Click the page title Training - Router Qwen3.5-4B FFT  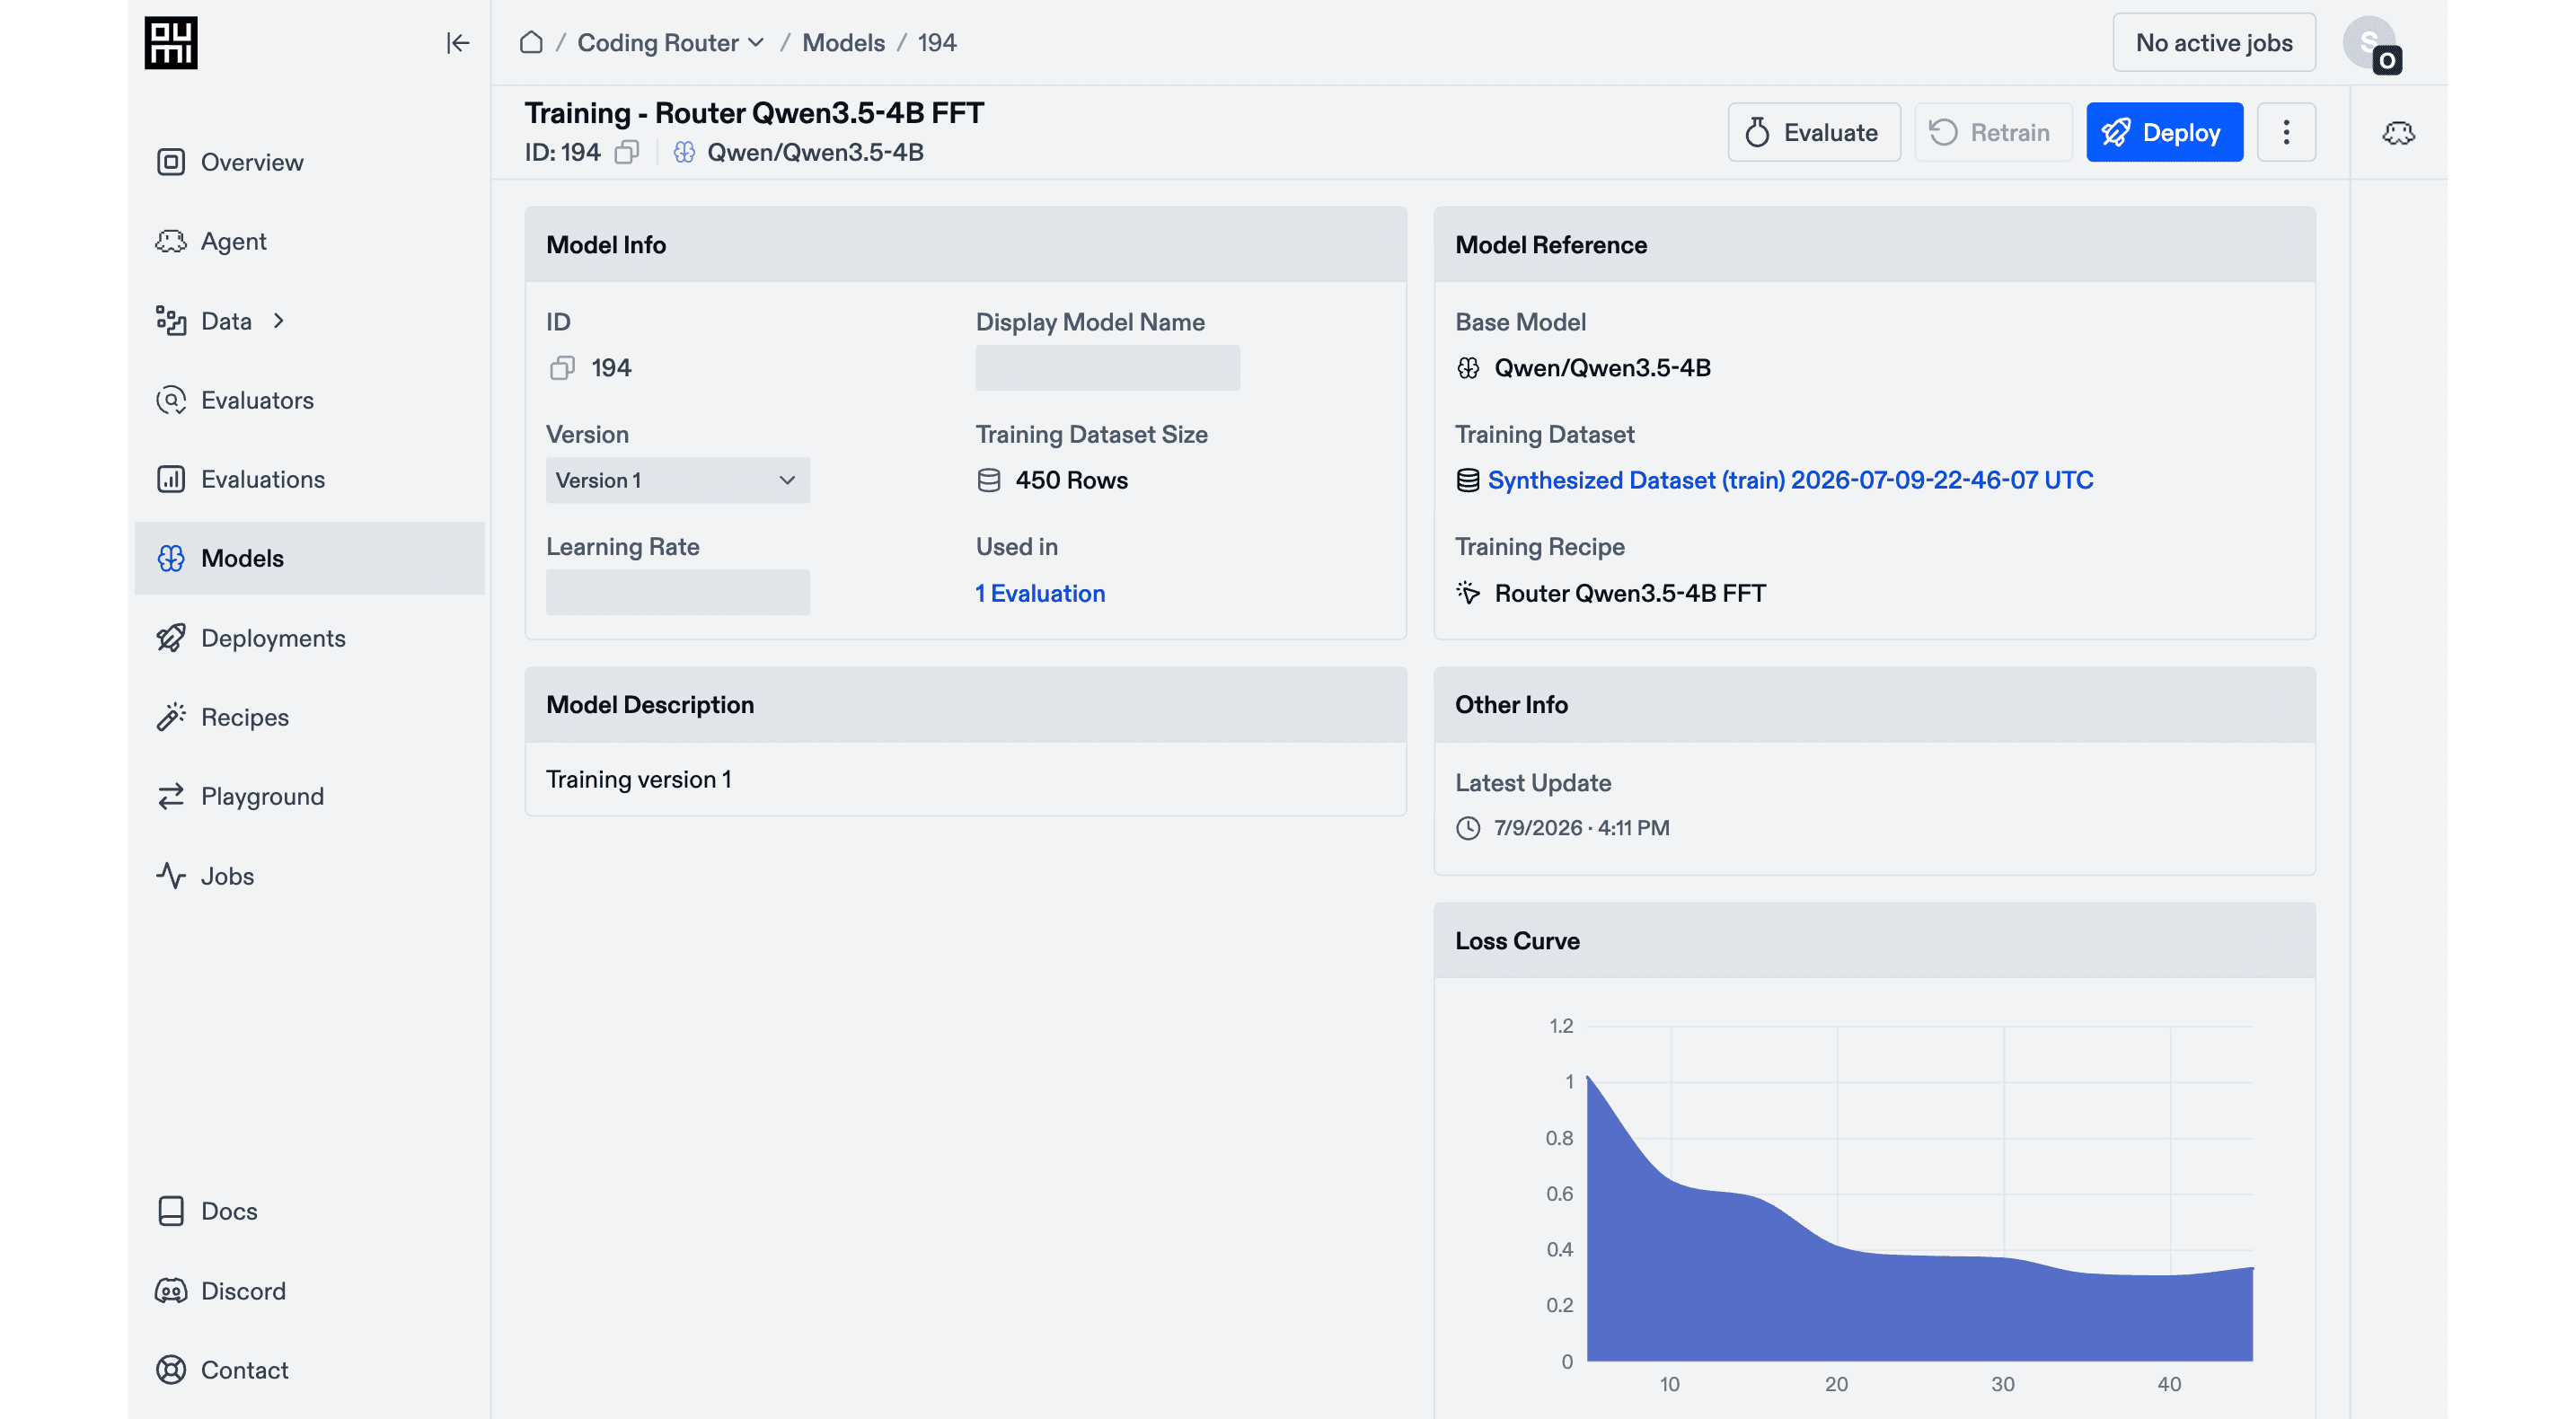754,113
